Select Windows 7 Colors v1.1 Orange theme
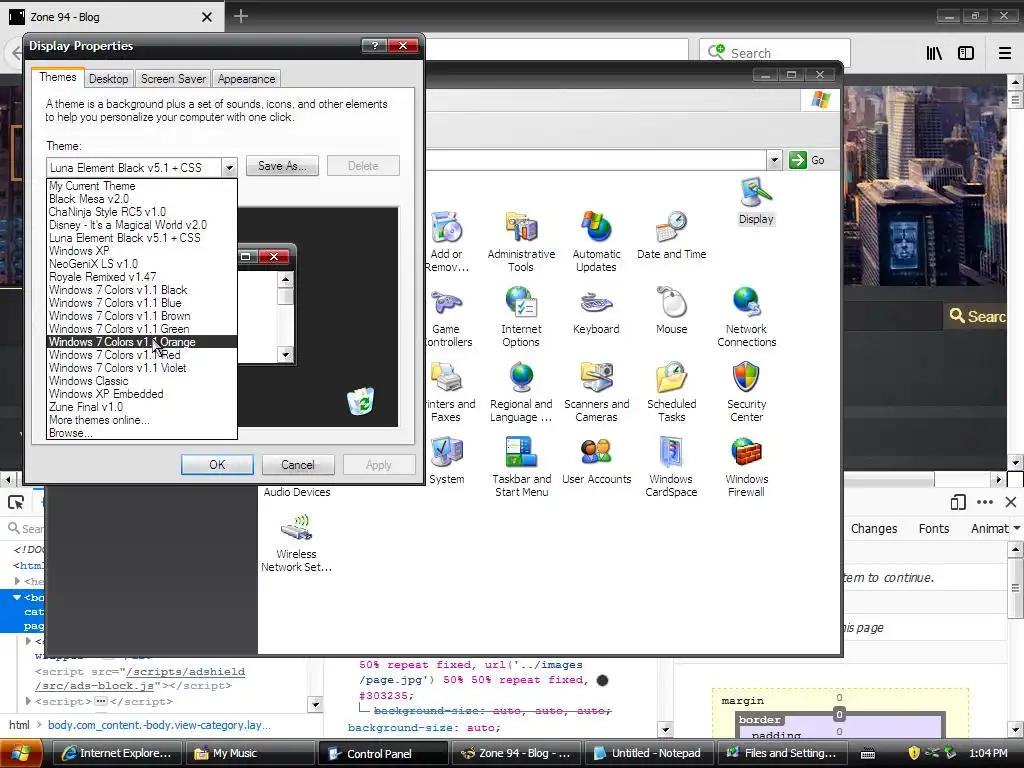Viewport: 1024px width, 768px height. [142, 342]
